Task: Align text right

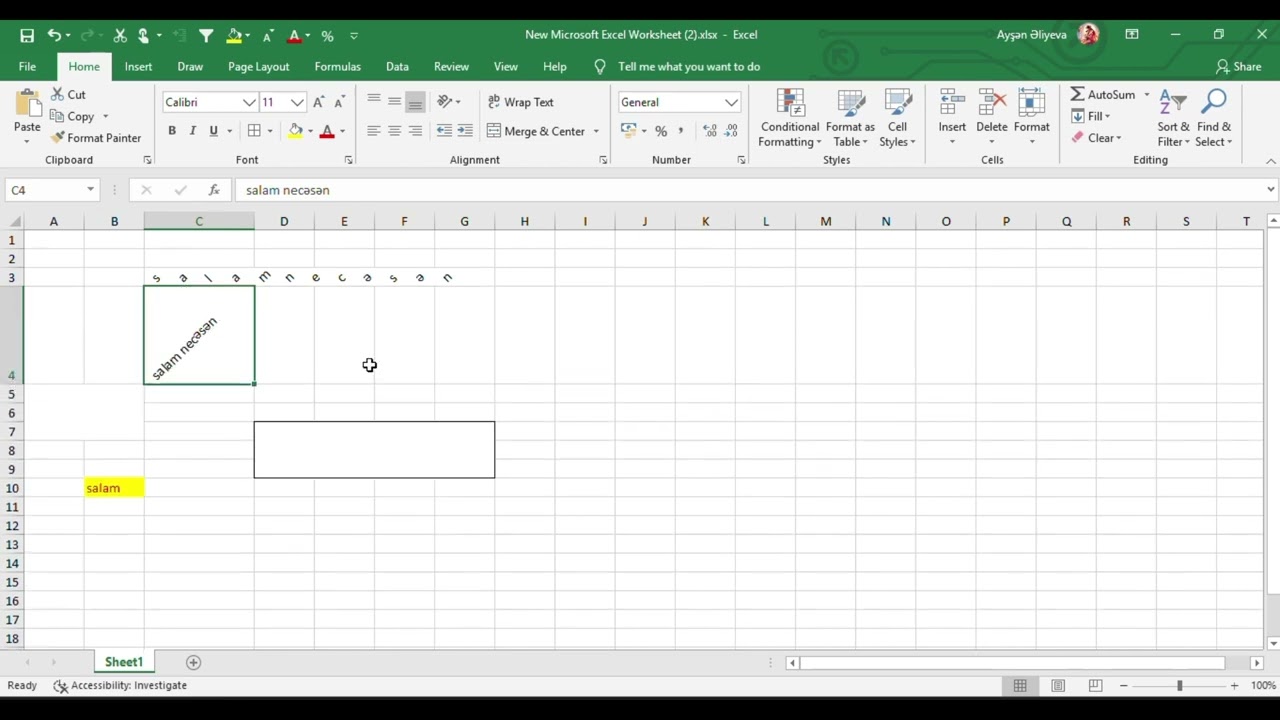Action: coord(415,131)
